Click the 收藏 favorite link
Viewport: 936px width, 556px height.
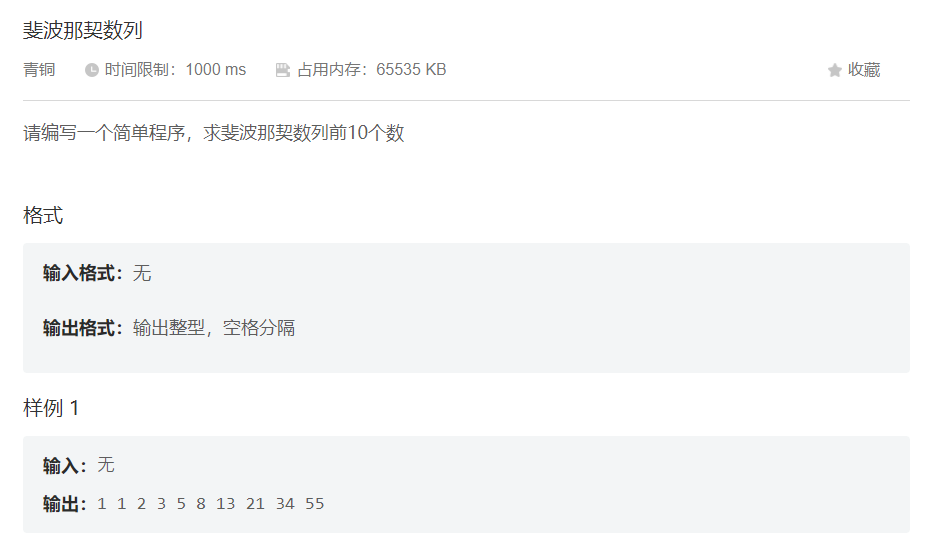pos(864,70)
